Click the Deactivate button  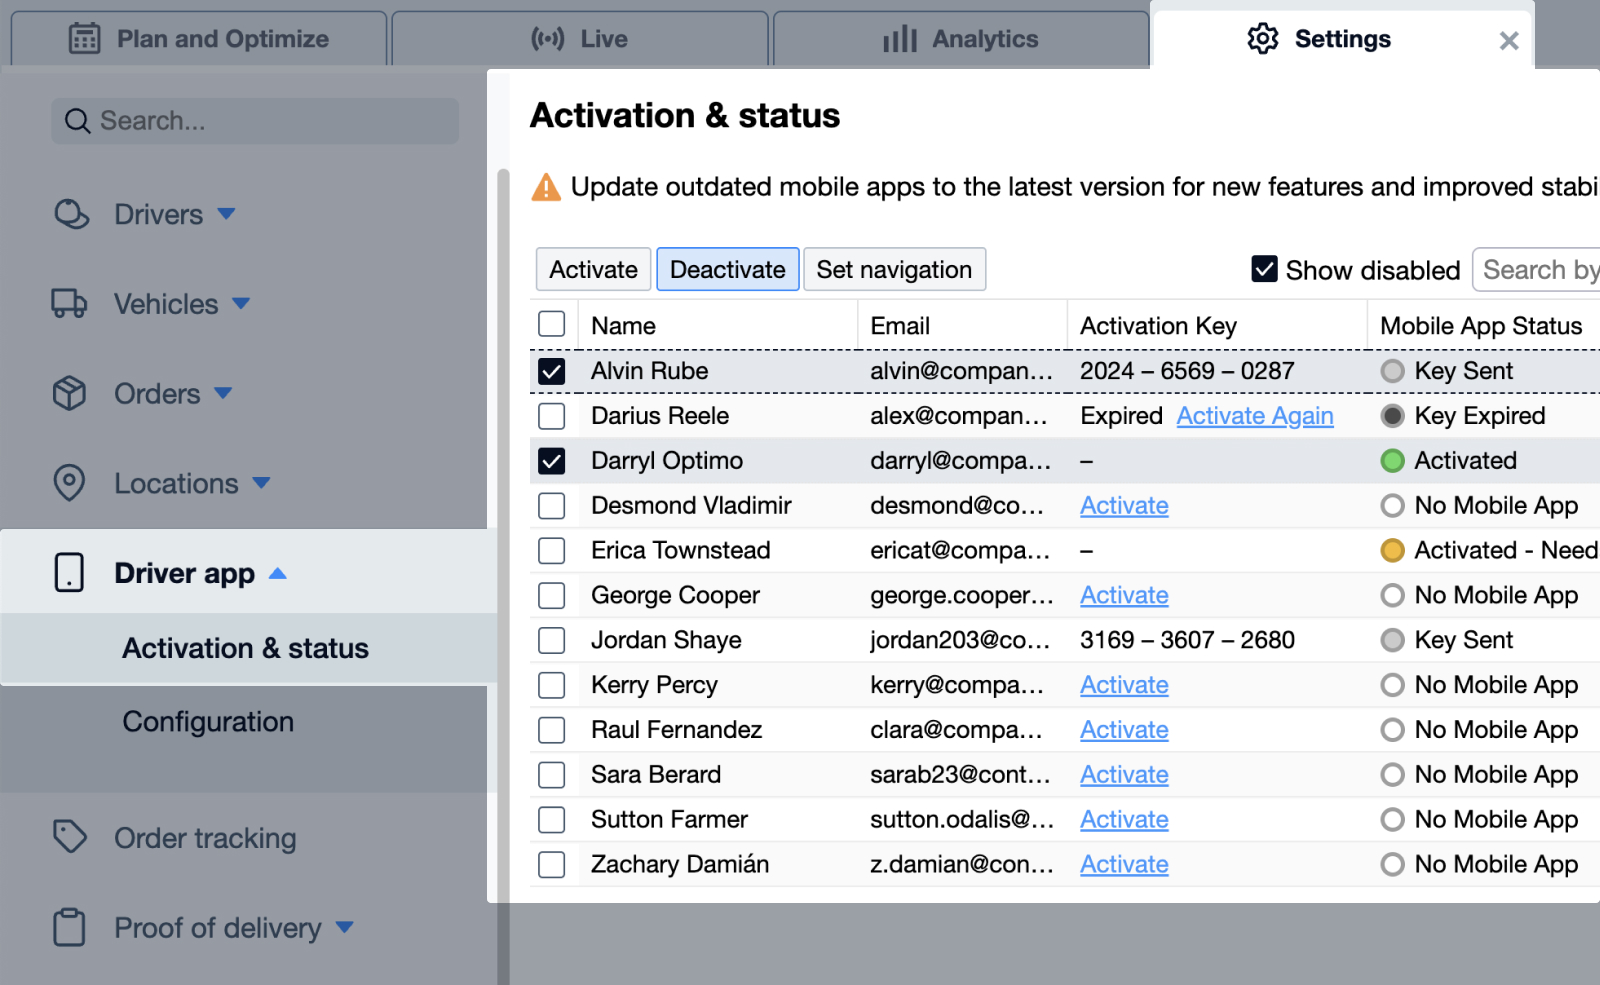point(728,269)
